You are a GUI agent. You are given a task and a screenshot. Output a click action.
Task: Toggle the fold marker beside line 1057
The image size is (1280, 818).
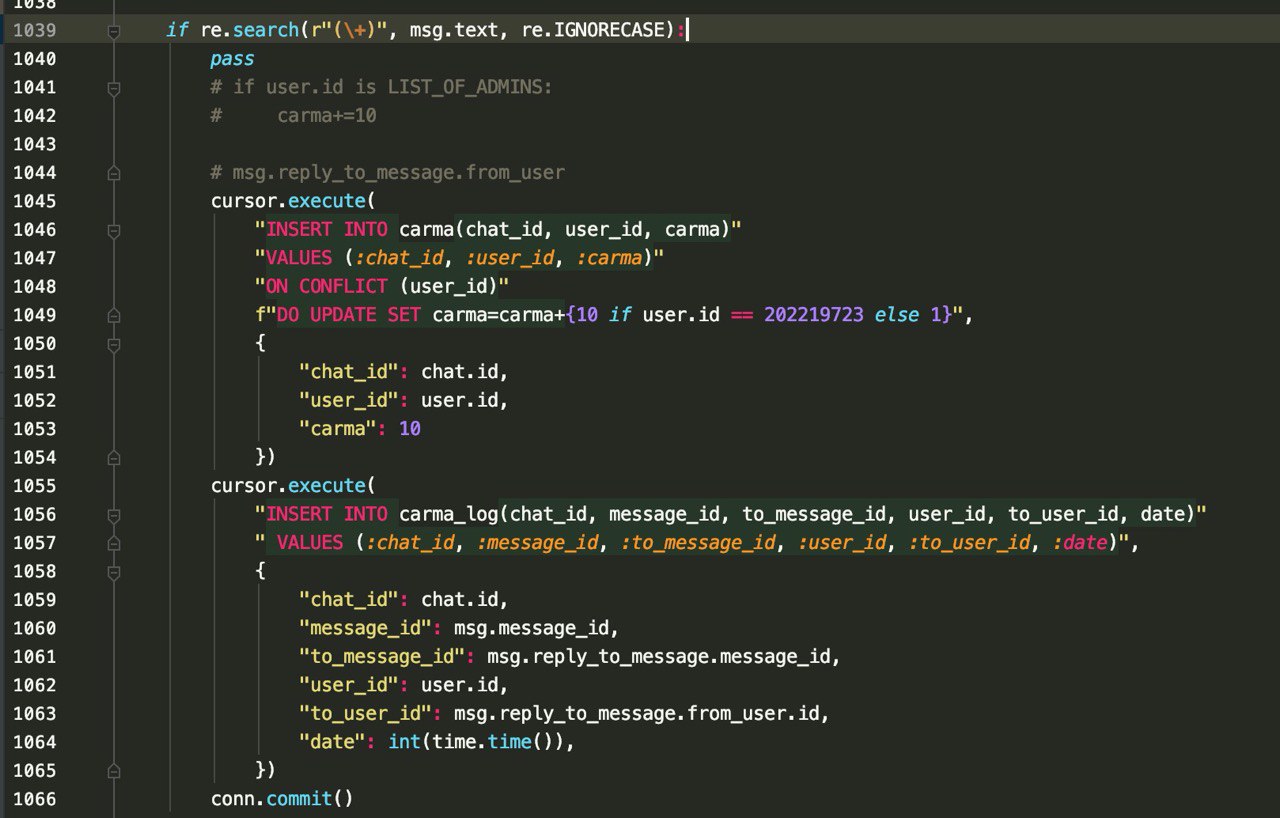click(x=113, y=543)
